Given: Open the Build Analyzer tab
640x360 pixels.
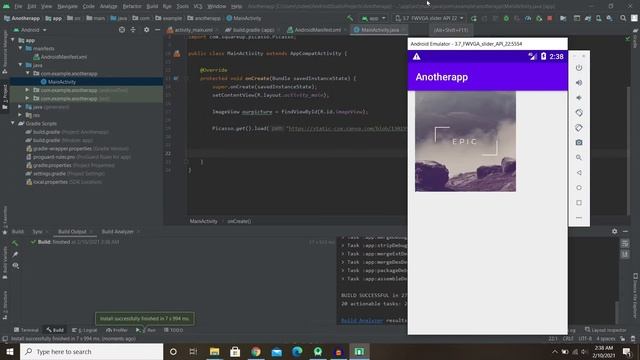Looking at the screenshot, I should click(118, 231).
